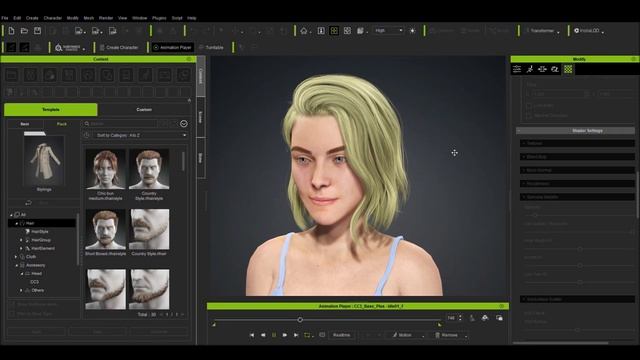The image size is (640, 360).
Task: Open the Modify morph adjust tab icon
Action: point(542,69)
